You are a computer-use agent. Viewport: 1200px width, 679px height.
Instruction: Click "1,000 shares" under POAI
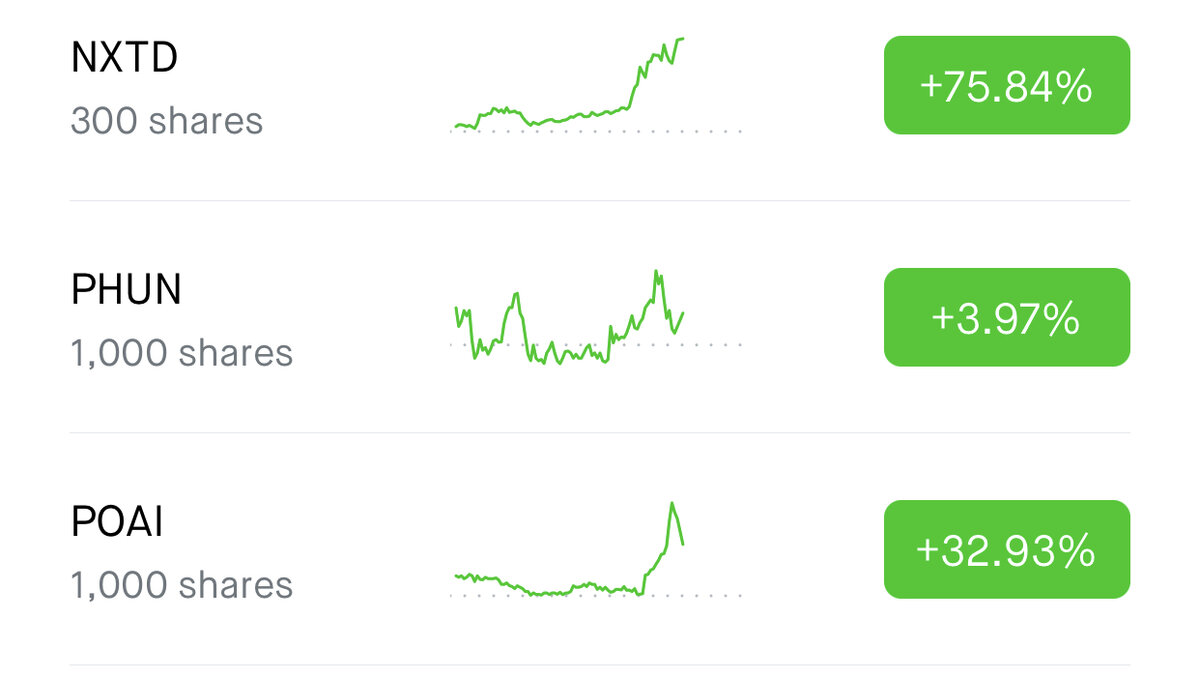[x=182, y=585]
